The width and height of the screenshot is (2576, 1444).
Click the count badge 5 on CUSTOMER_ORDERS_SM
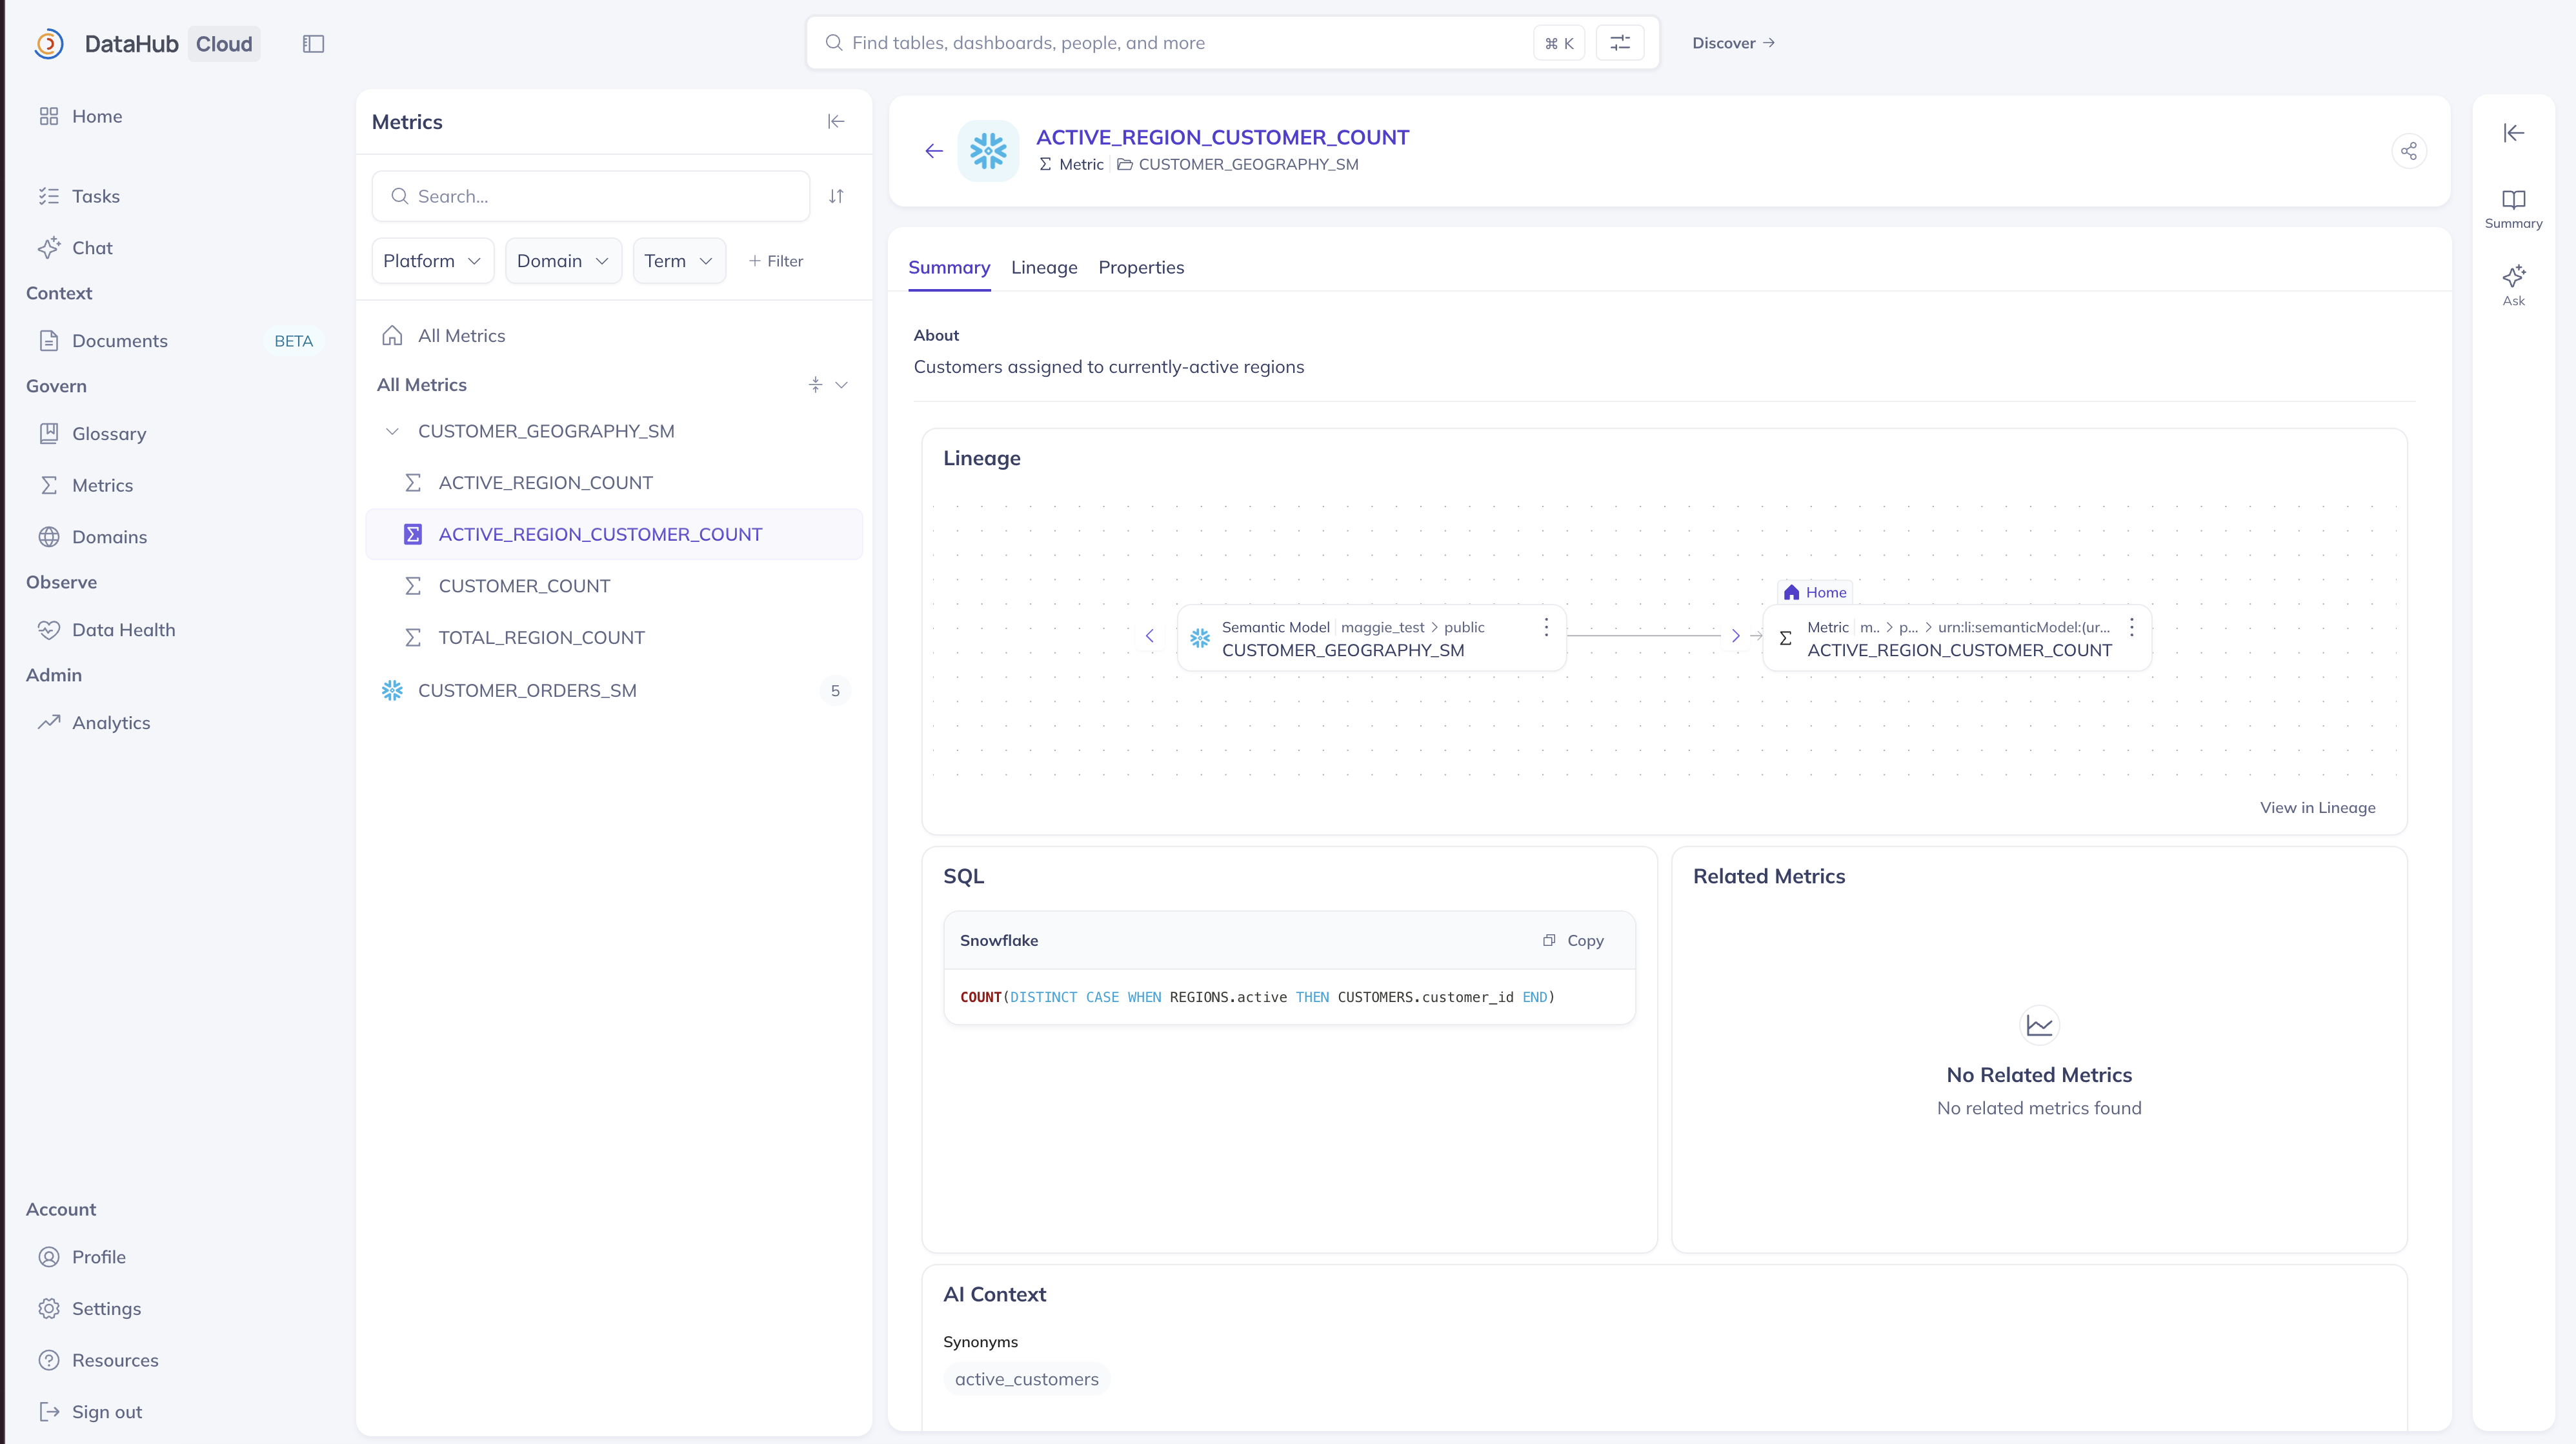tap(835, 691)
